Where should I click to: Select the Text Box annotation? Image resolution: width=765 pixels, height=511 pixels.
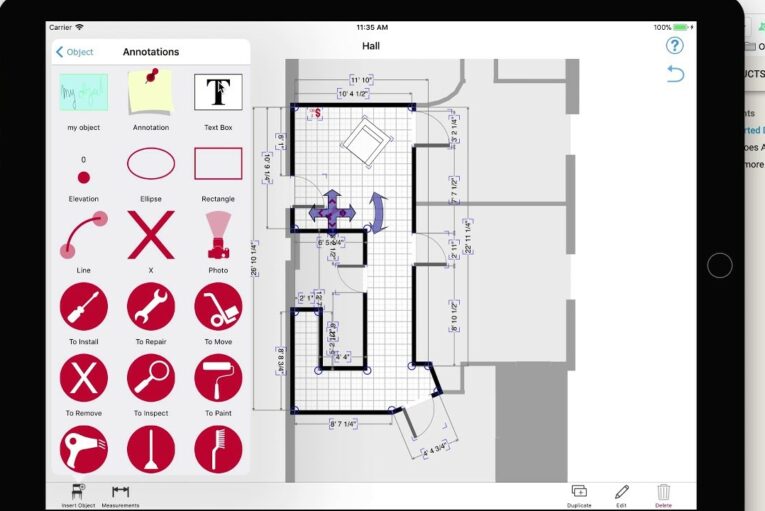click(218, 92)
